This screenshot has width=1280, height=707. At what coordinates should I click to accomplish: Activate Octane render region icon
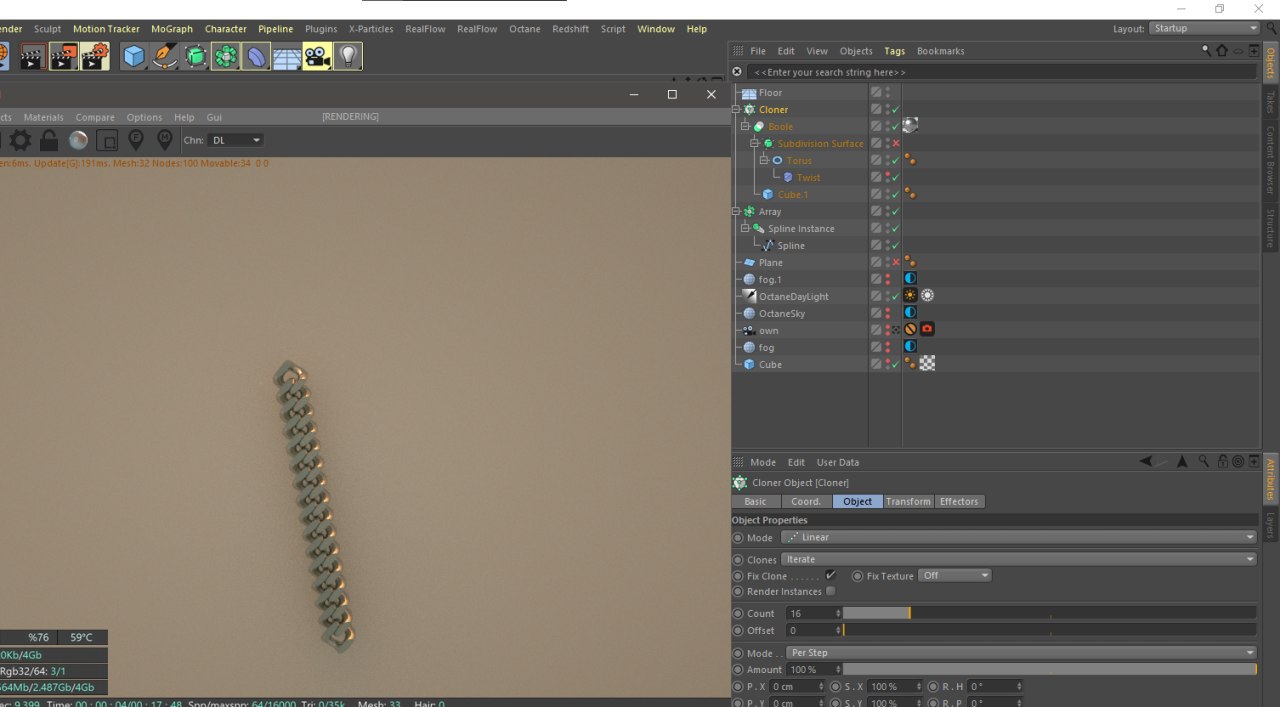[x=107, y=140]
